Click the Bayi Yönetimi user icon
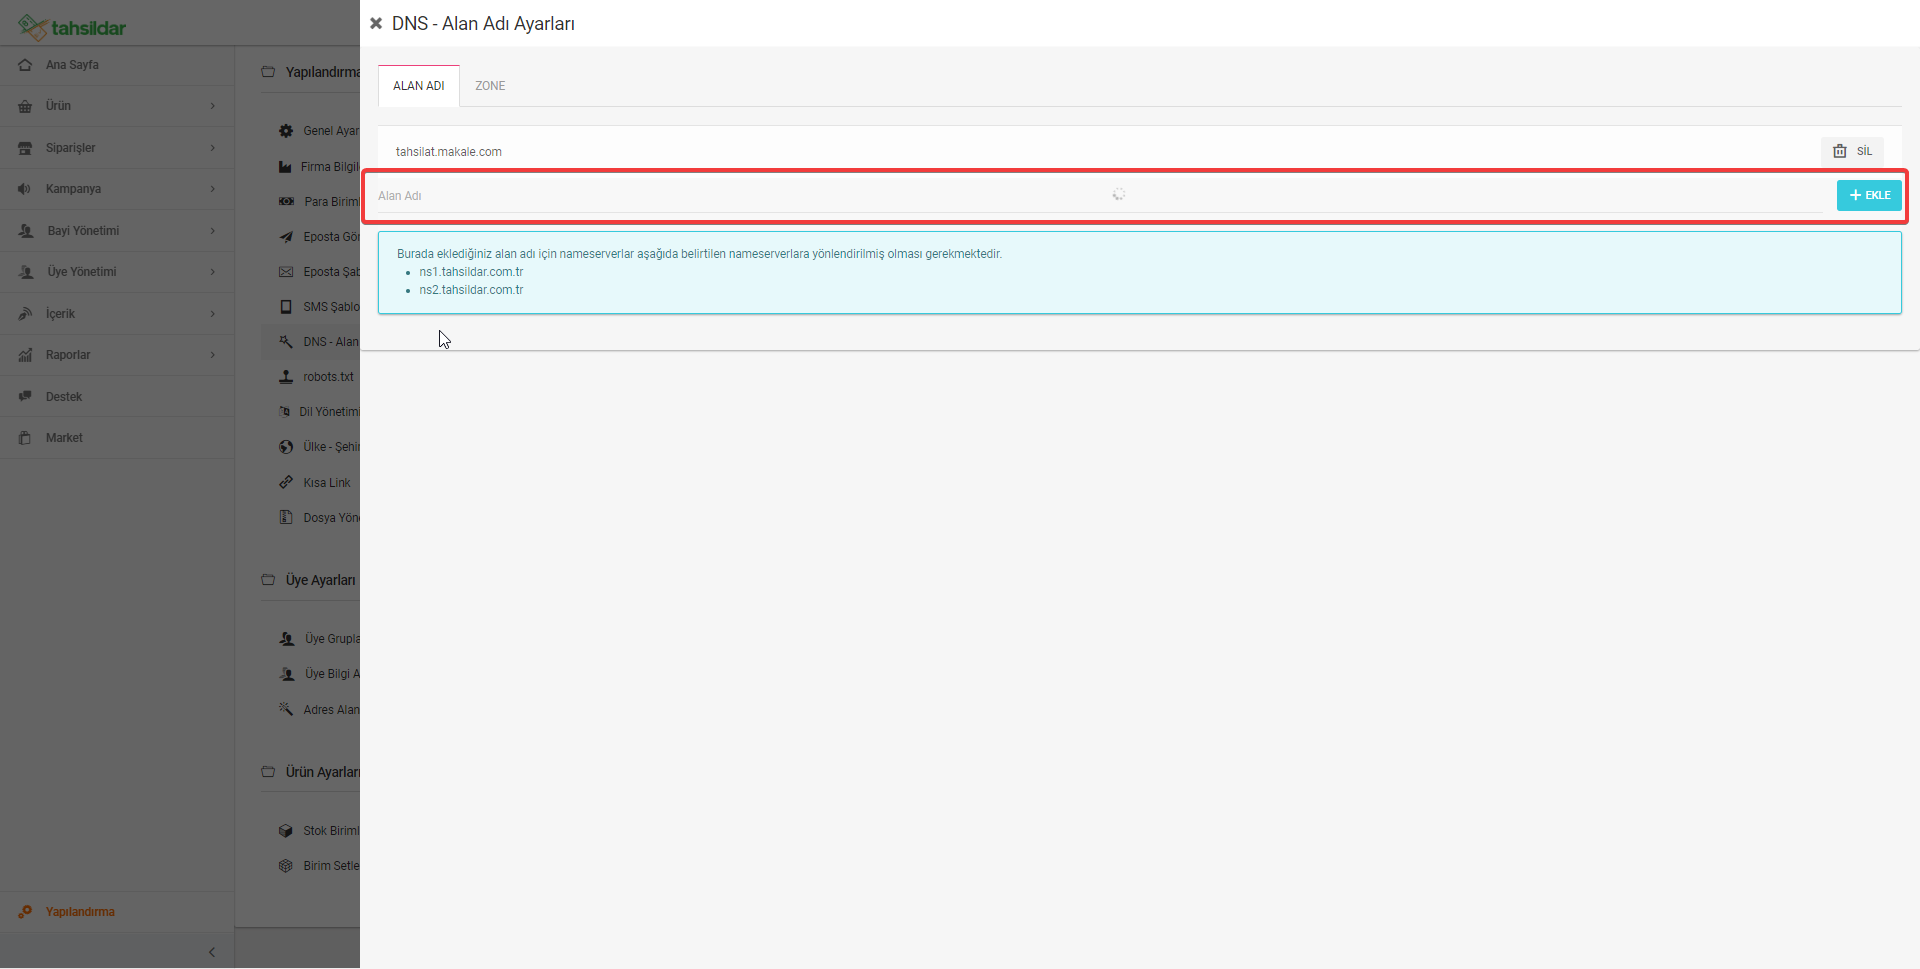The width and height of the screenshot is (1920, 969). tap(26, 231)
